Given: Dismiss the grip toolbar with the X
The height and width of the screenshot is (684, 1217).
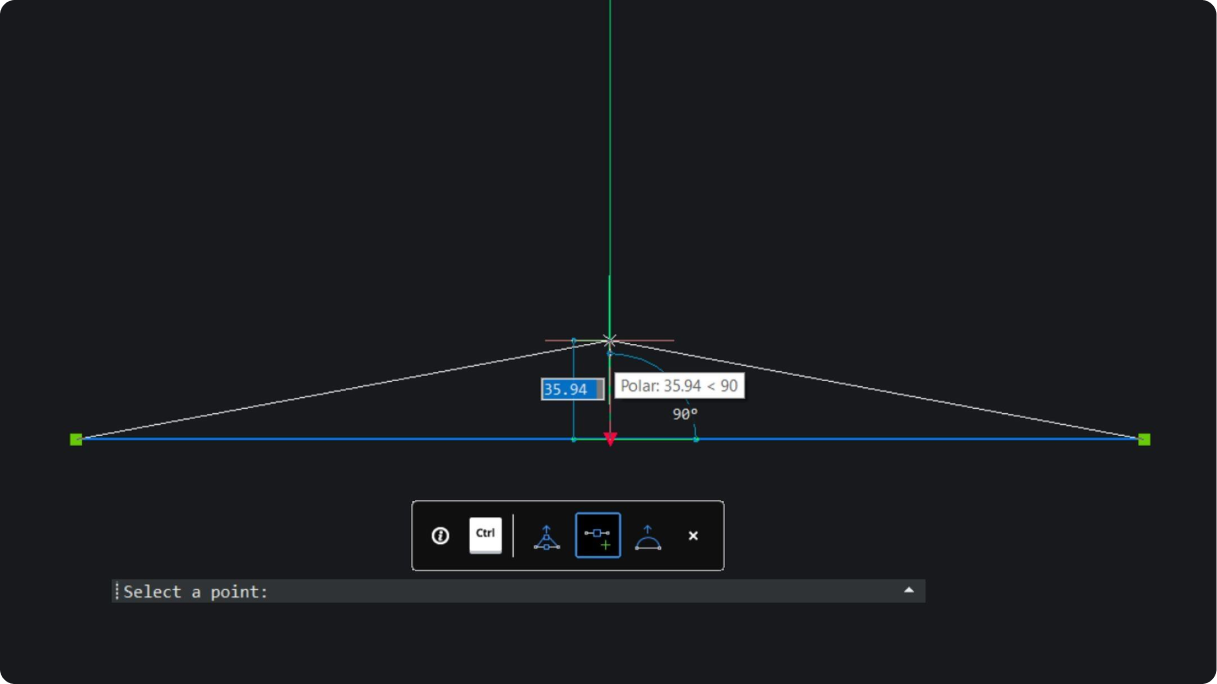Looking at the screenshot, I should tap(692, 536).
